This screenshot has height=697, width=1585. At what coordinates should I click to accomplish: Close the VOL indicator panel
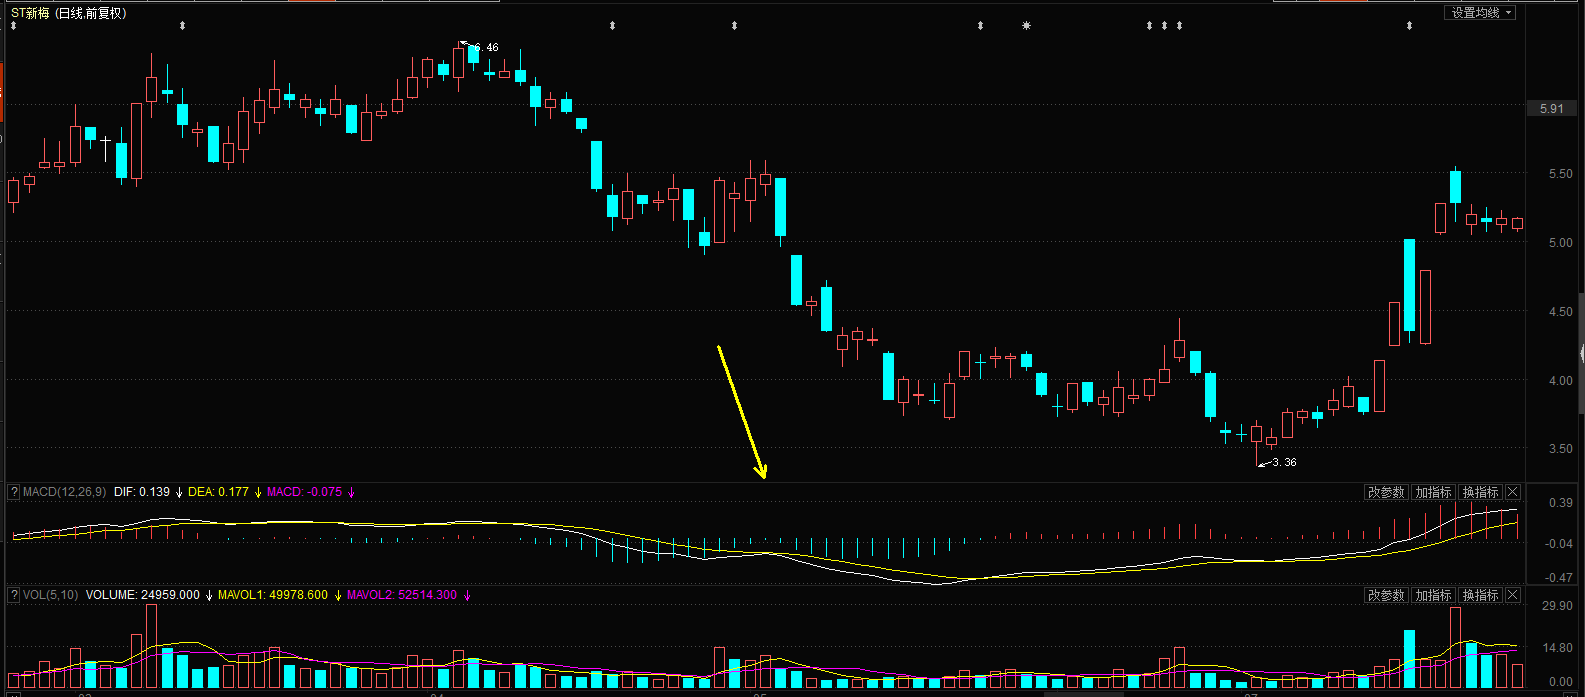coord(1513,595)
